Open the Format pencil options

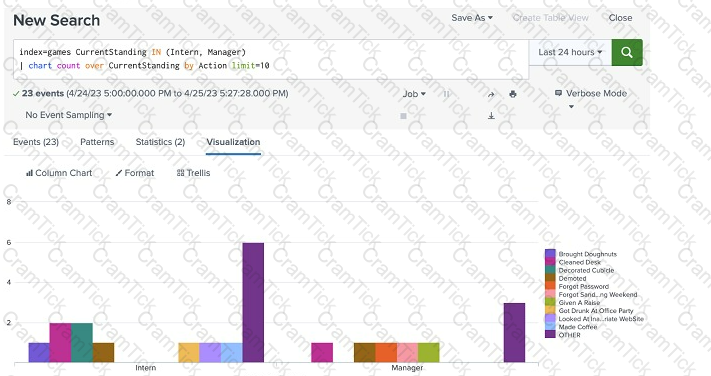[x=135, y=173]
